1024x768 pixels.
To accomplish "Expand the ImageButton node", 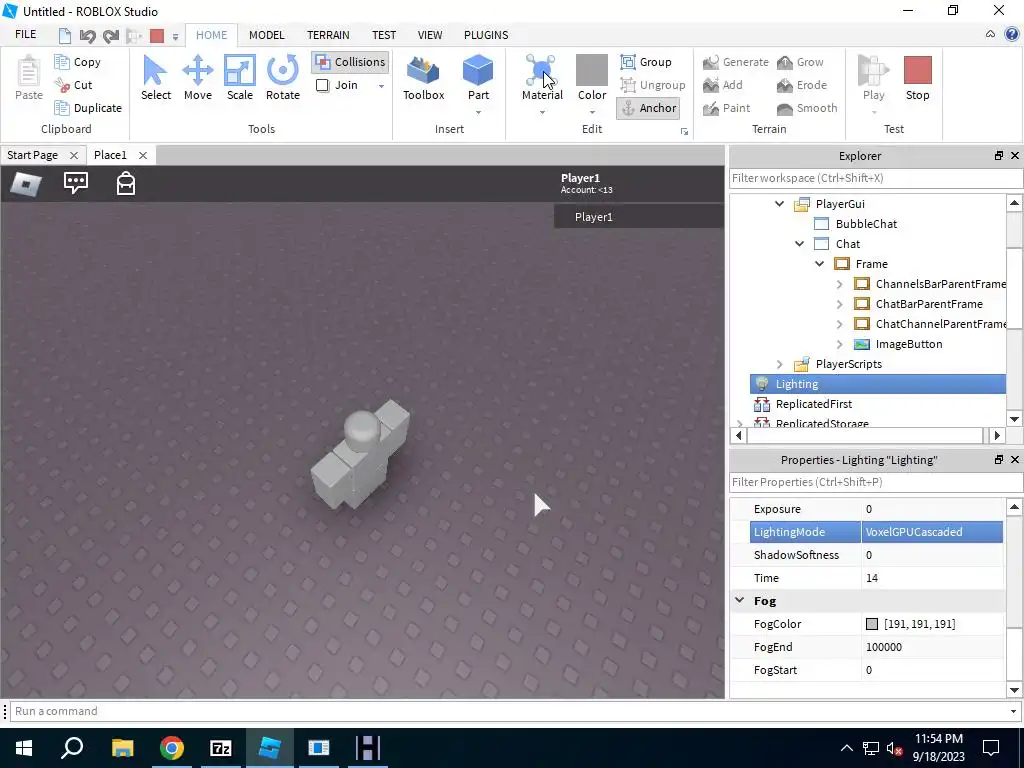I will pos(840,344).
